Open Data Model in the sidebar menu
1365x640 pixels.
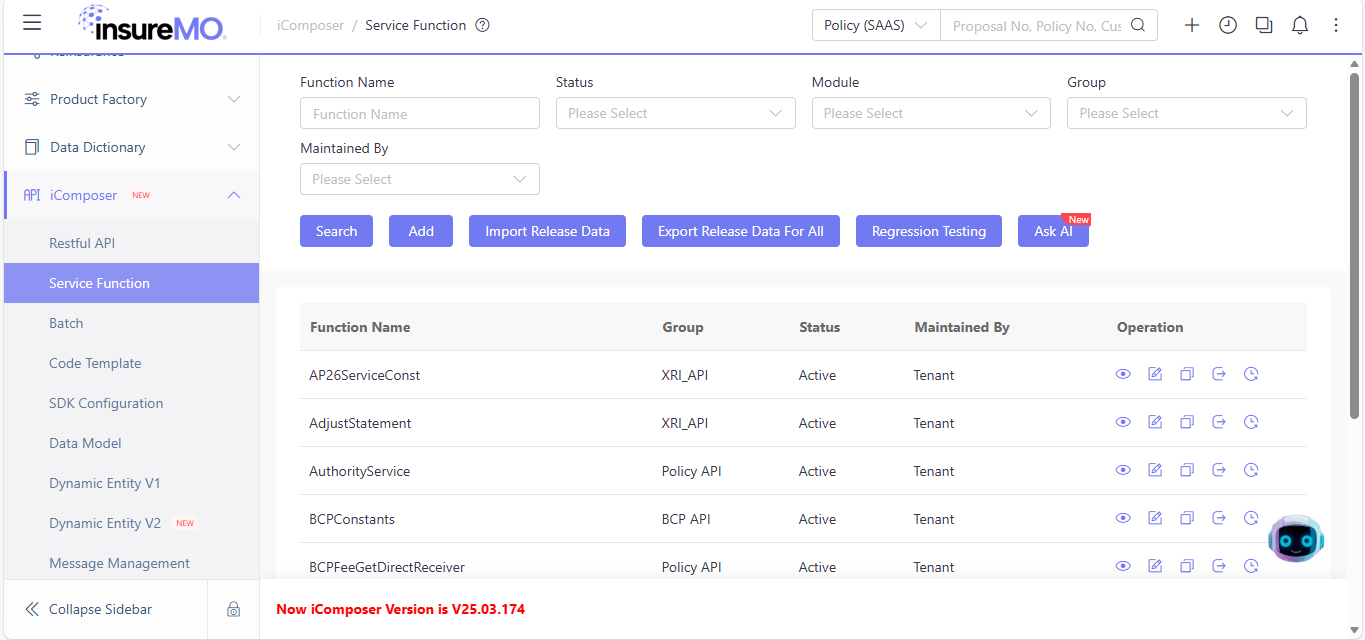click(85, 443)
